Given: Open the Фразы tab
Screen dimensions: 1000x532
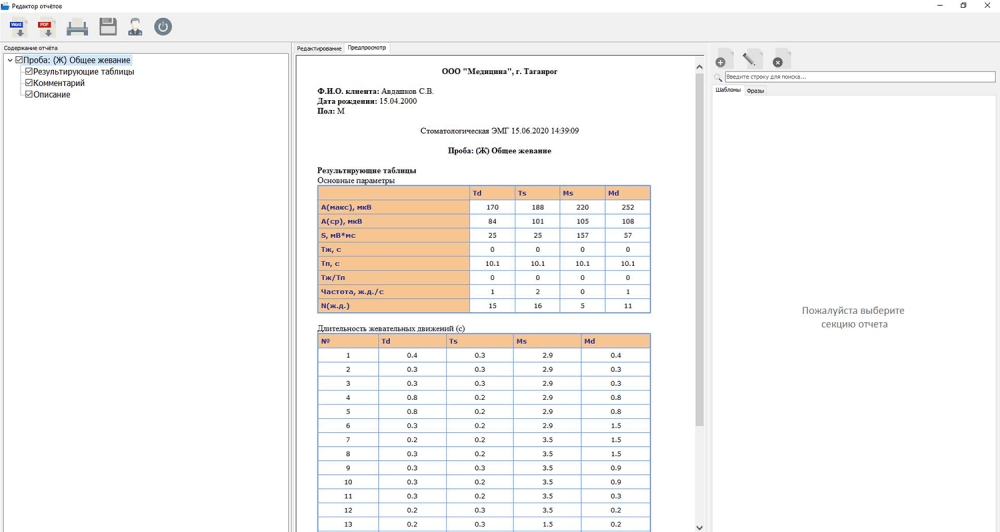Looking at the screenshot, I should tap(755, 90).
